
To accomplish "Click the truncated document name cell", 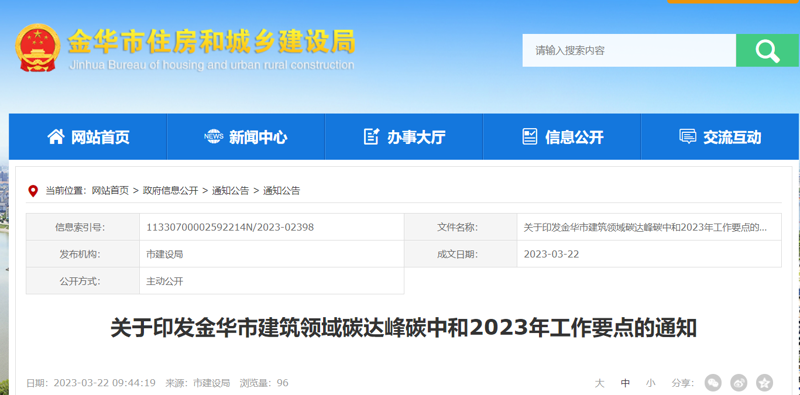I will (649, 227).
